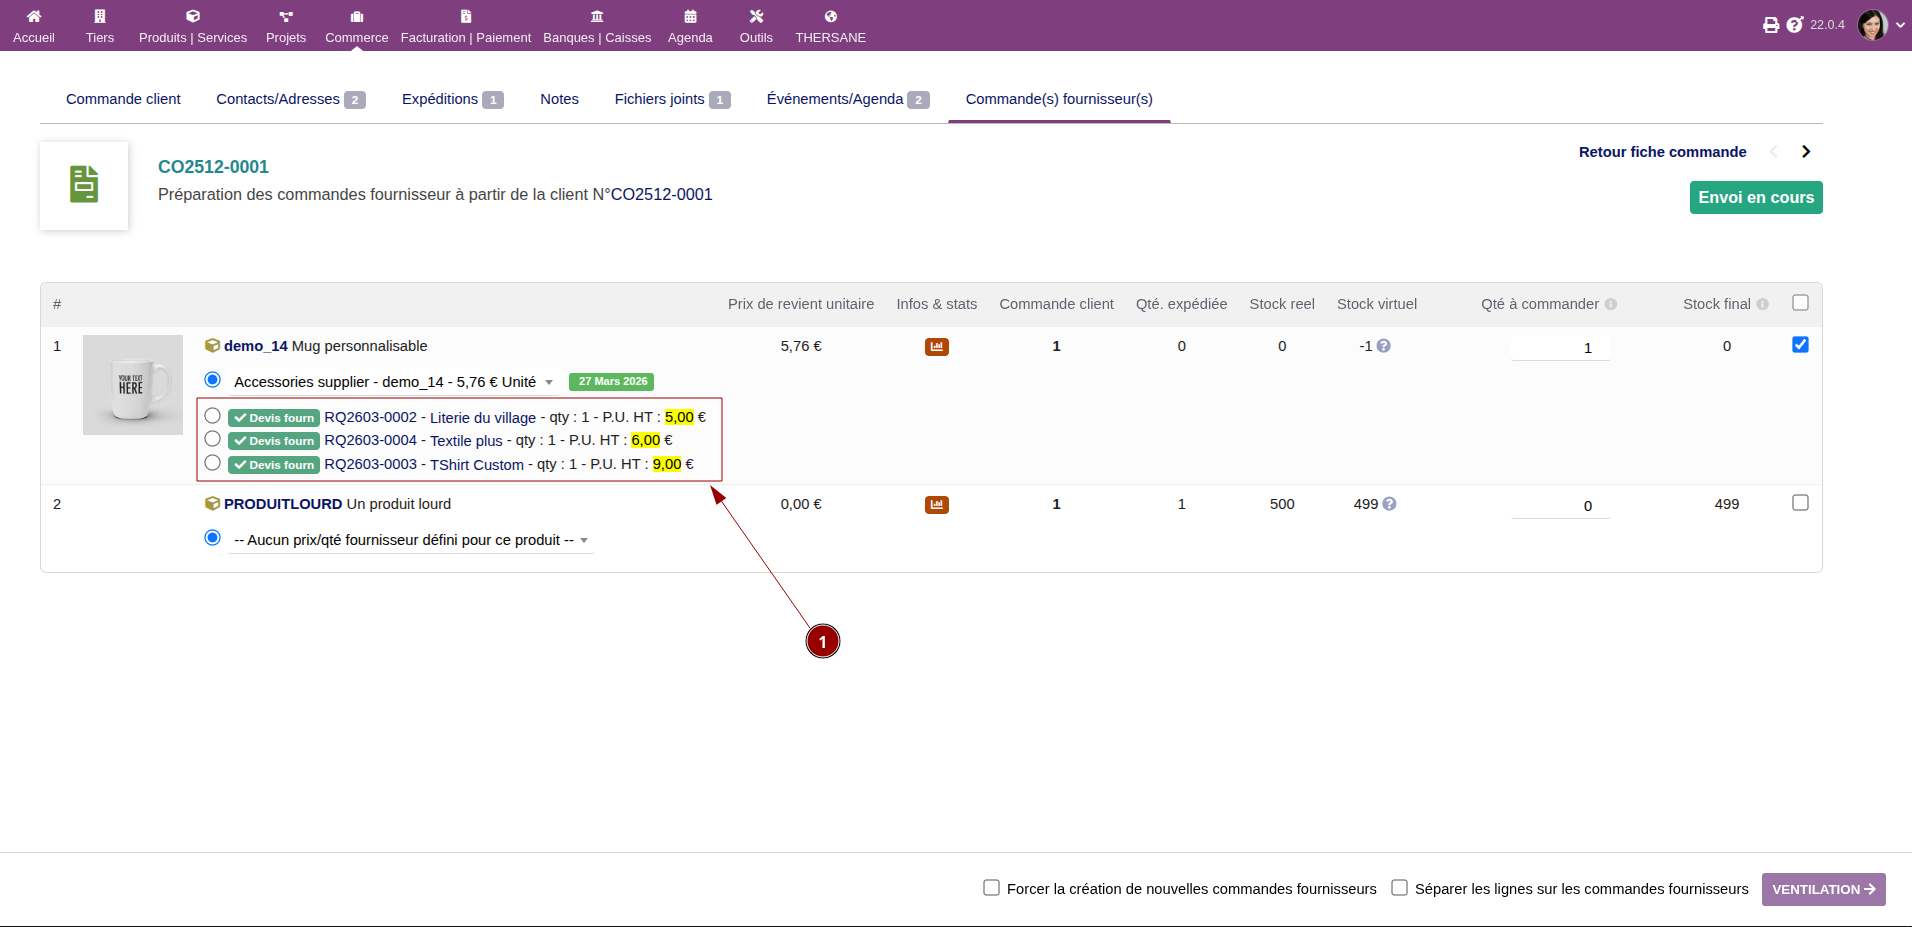
Task: Switch to Fichiers joints tab
Action: pyautogui.click(x=660, y=99)
